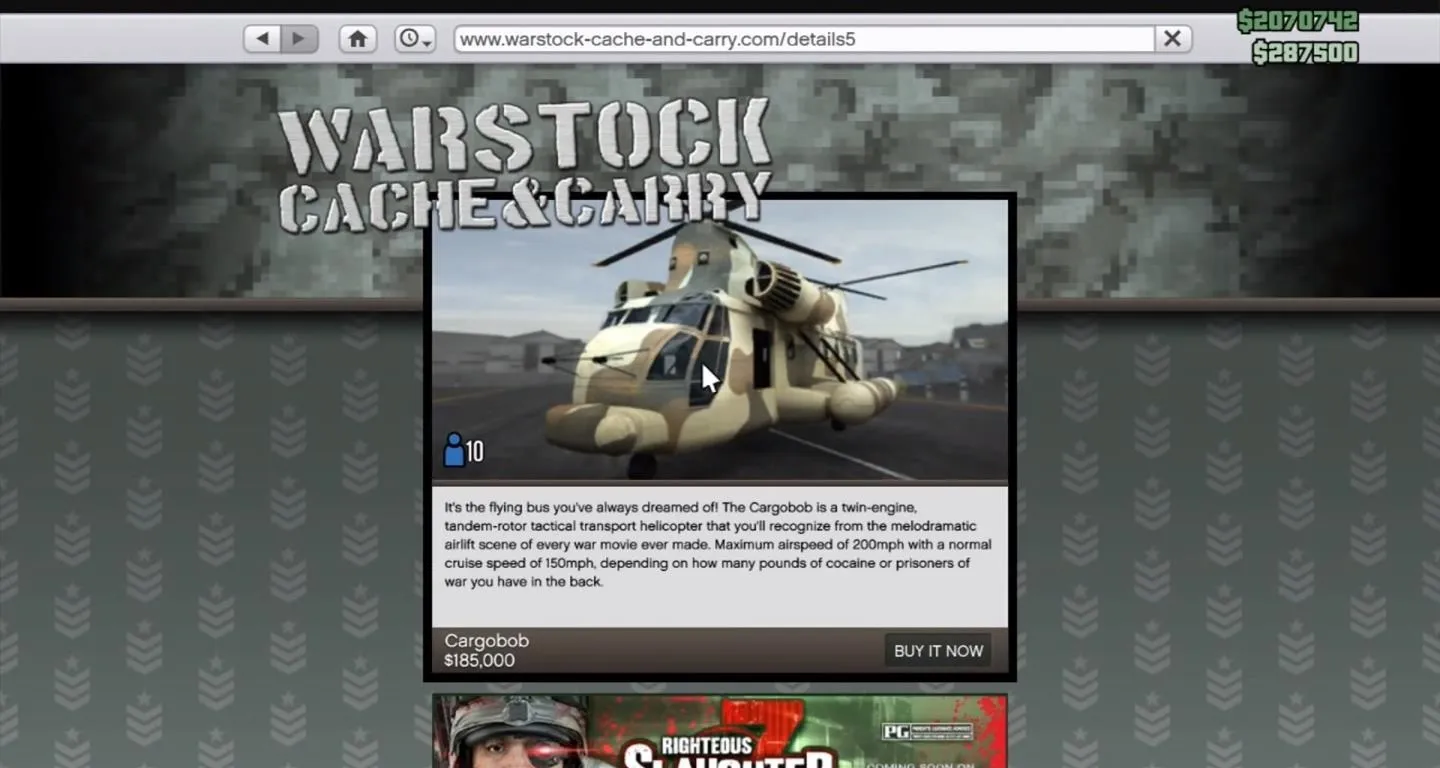Click the Cargobob vehicle name label

click(487, 641)
